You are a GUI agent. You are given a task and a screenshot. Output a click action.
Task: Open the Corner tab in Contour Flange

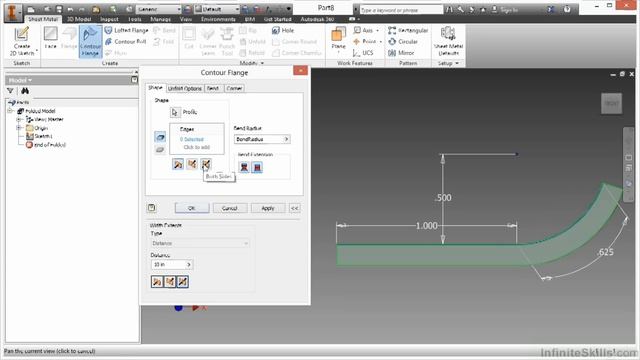(234, 88)
